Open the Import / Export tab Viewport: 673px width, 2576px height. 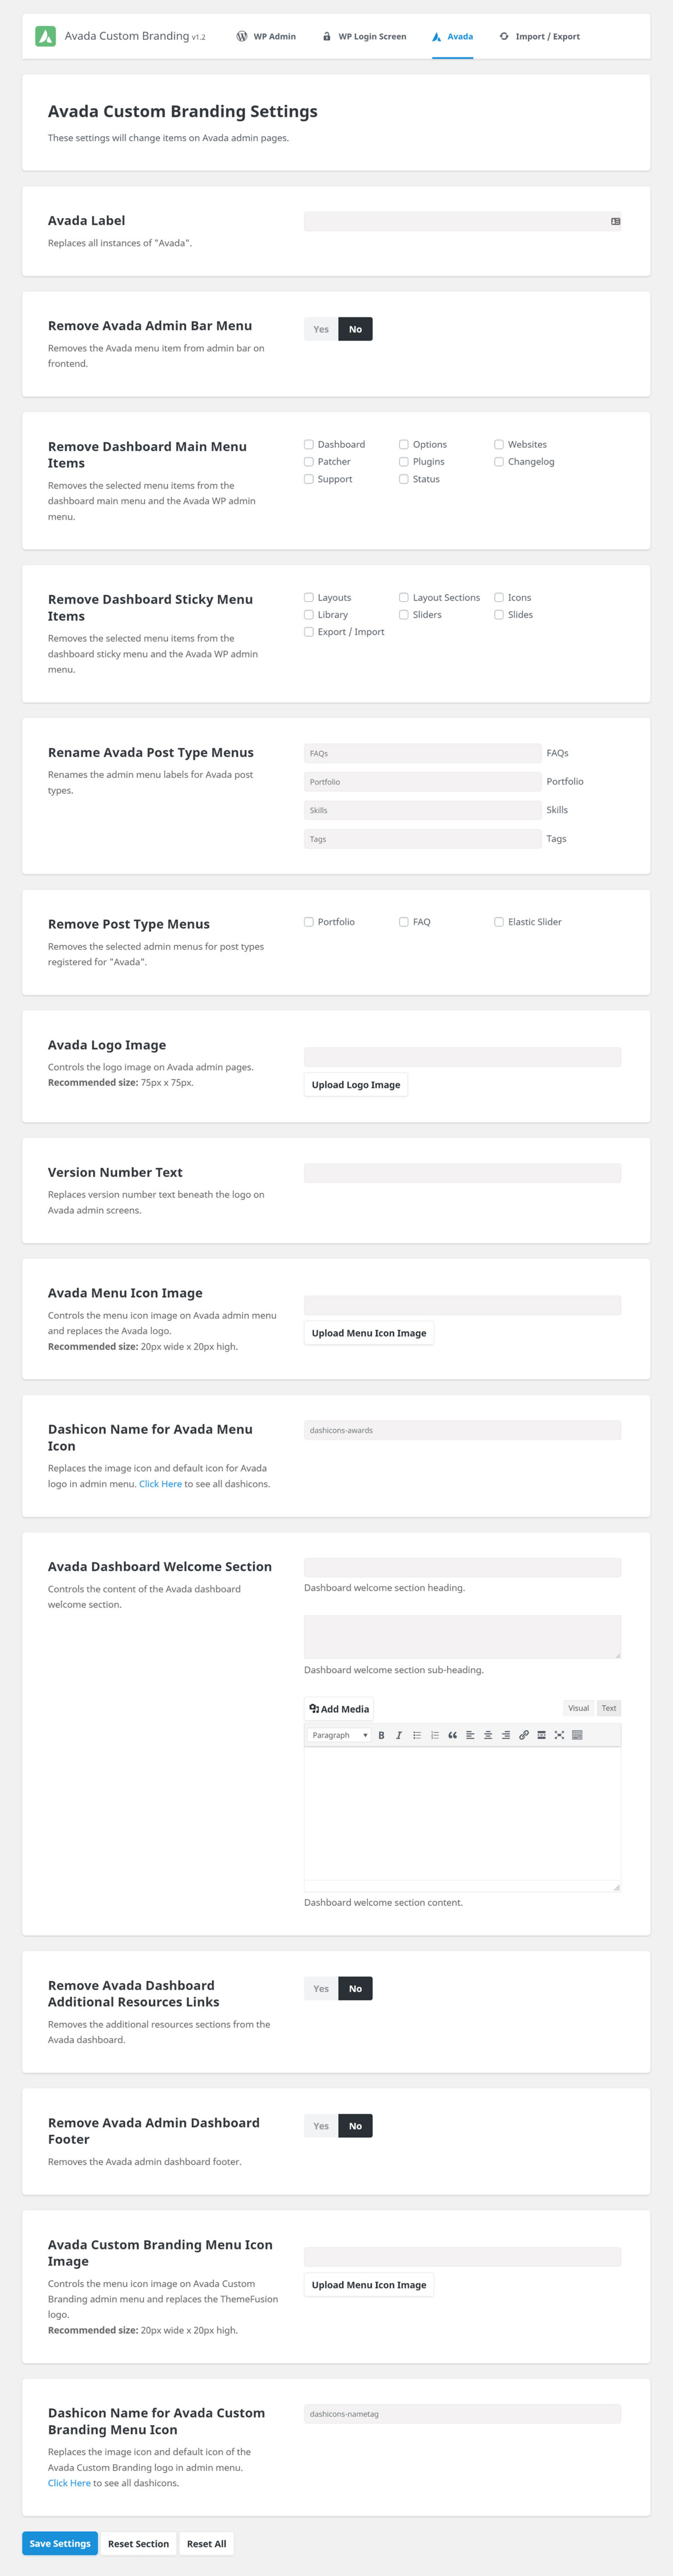(x=539, y=37)
